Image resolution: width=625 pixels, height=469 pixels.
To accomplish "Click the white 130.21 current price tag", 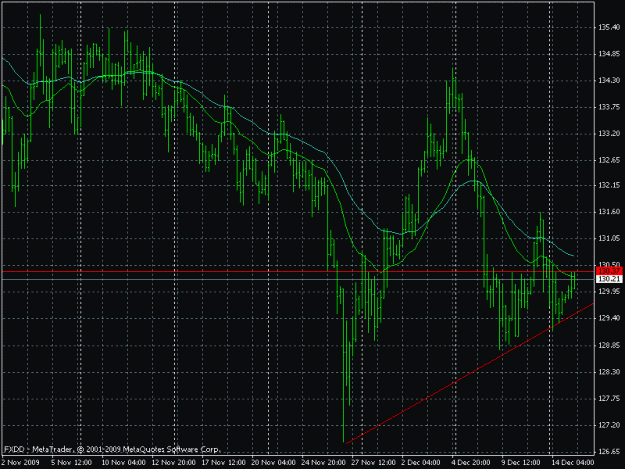I will pyautogui.click(x=609, y=279).
